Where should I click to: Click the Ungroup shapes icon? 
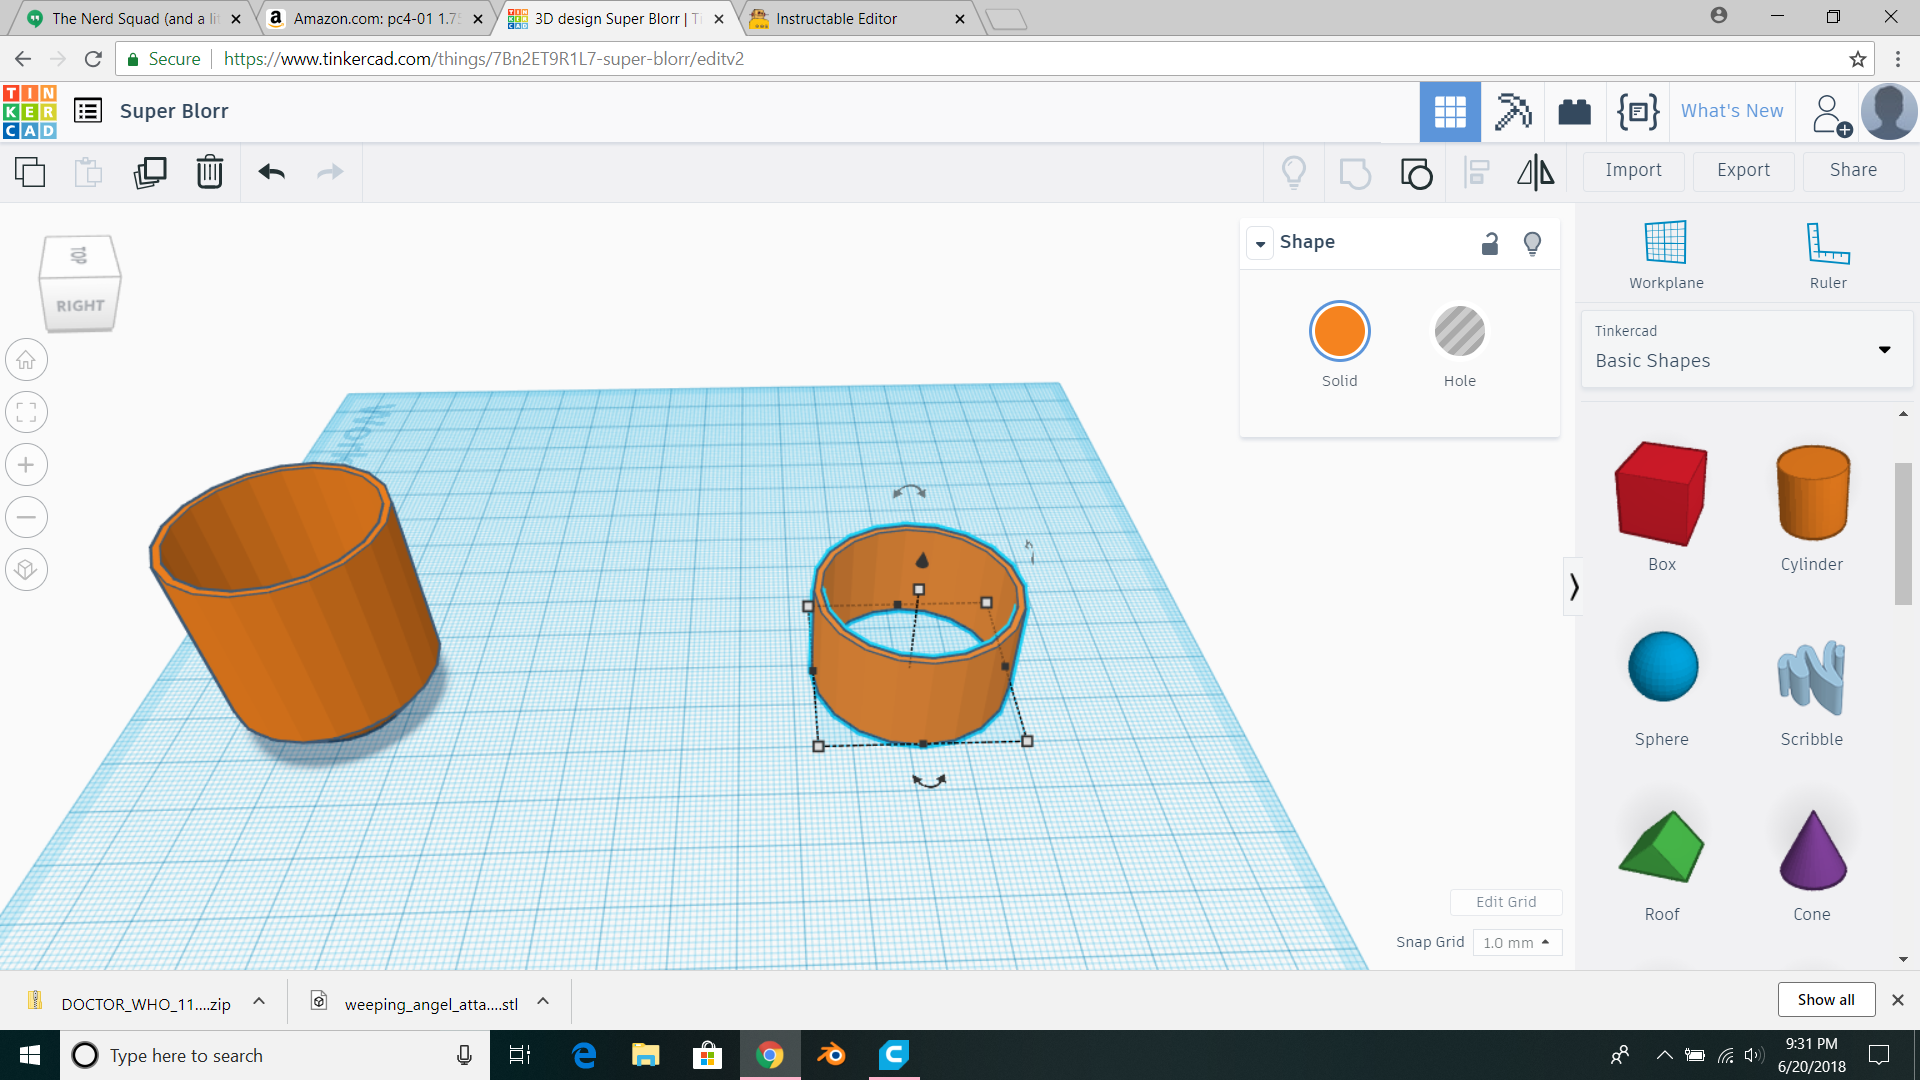(x=1416, y=173)
